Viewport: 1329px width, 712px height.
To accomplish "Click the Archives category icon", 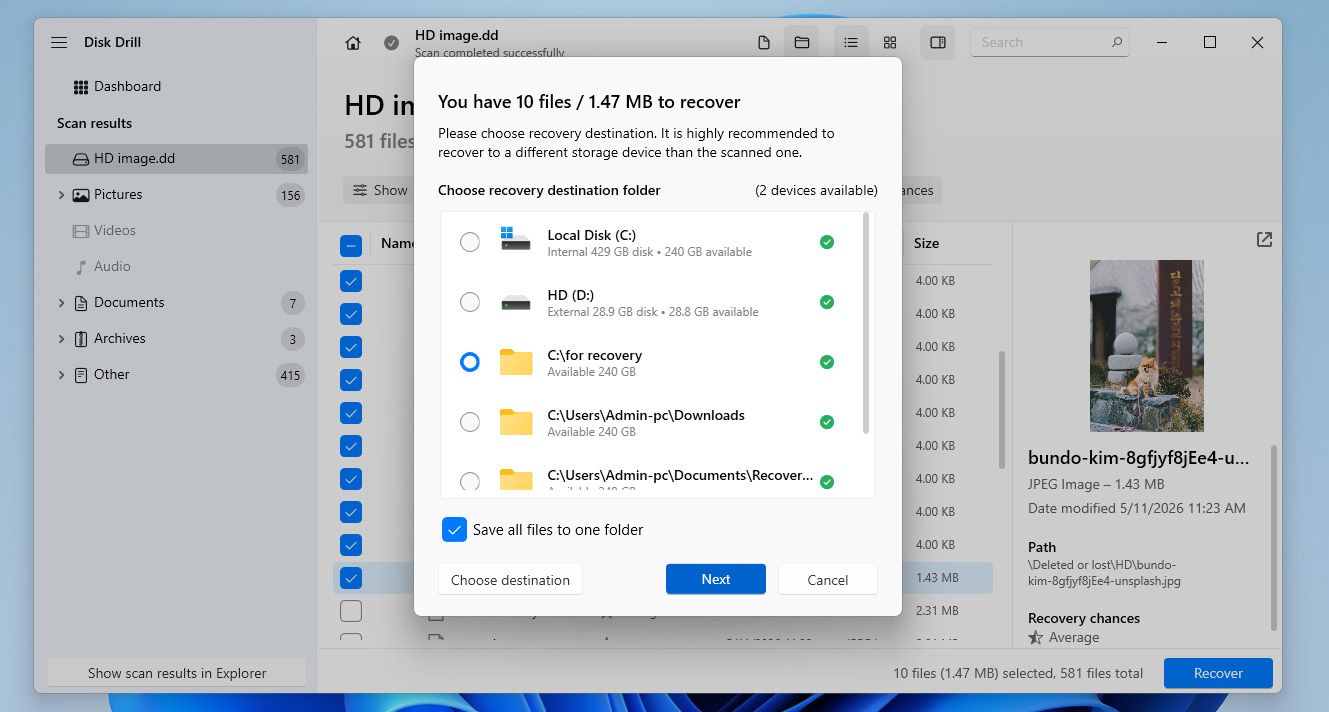I will [x=81, y=339].
